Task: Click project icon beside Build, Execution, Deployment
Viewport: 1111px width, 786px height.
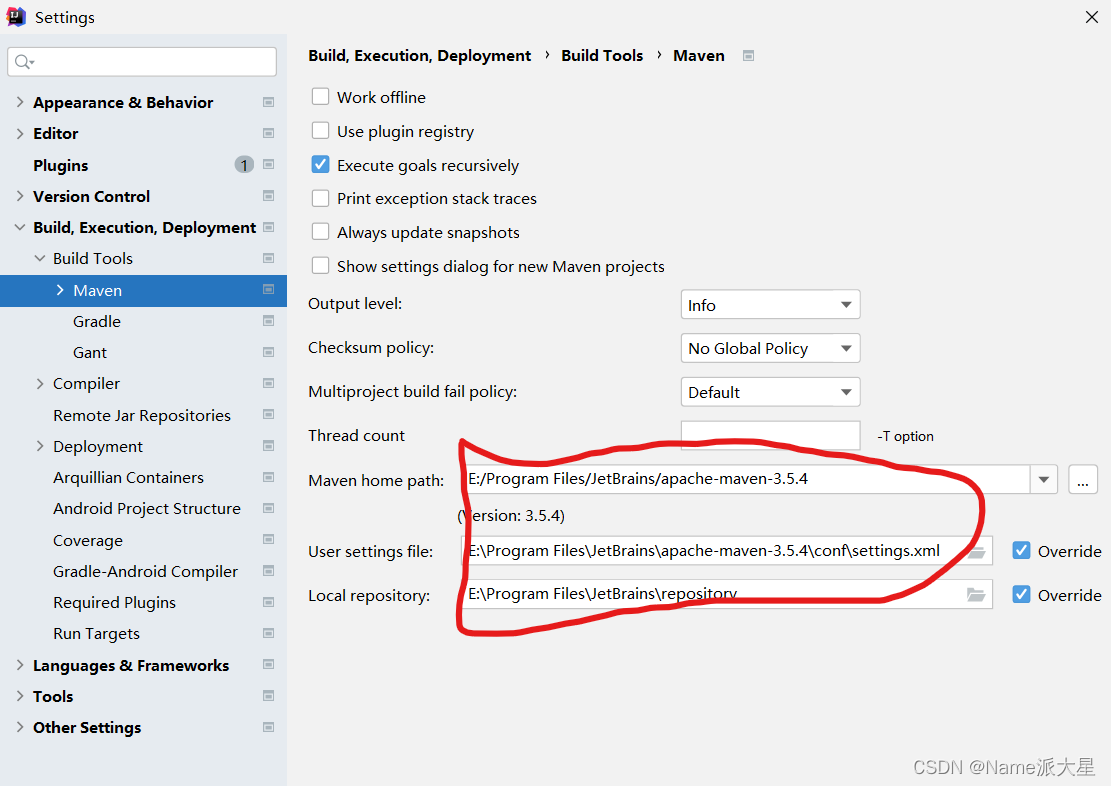Action: (x=269, y=227)
